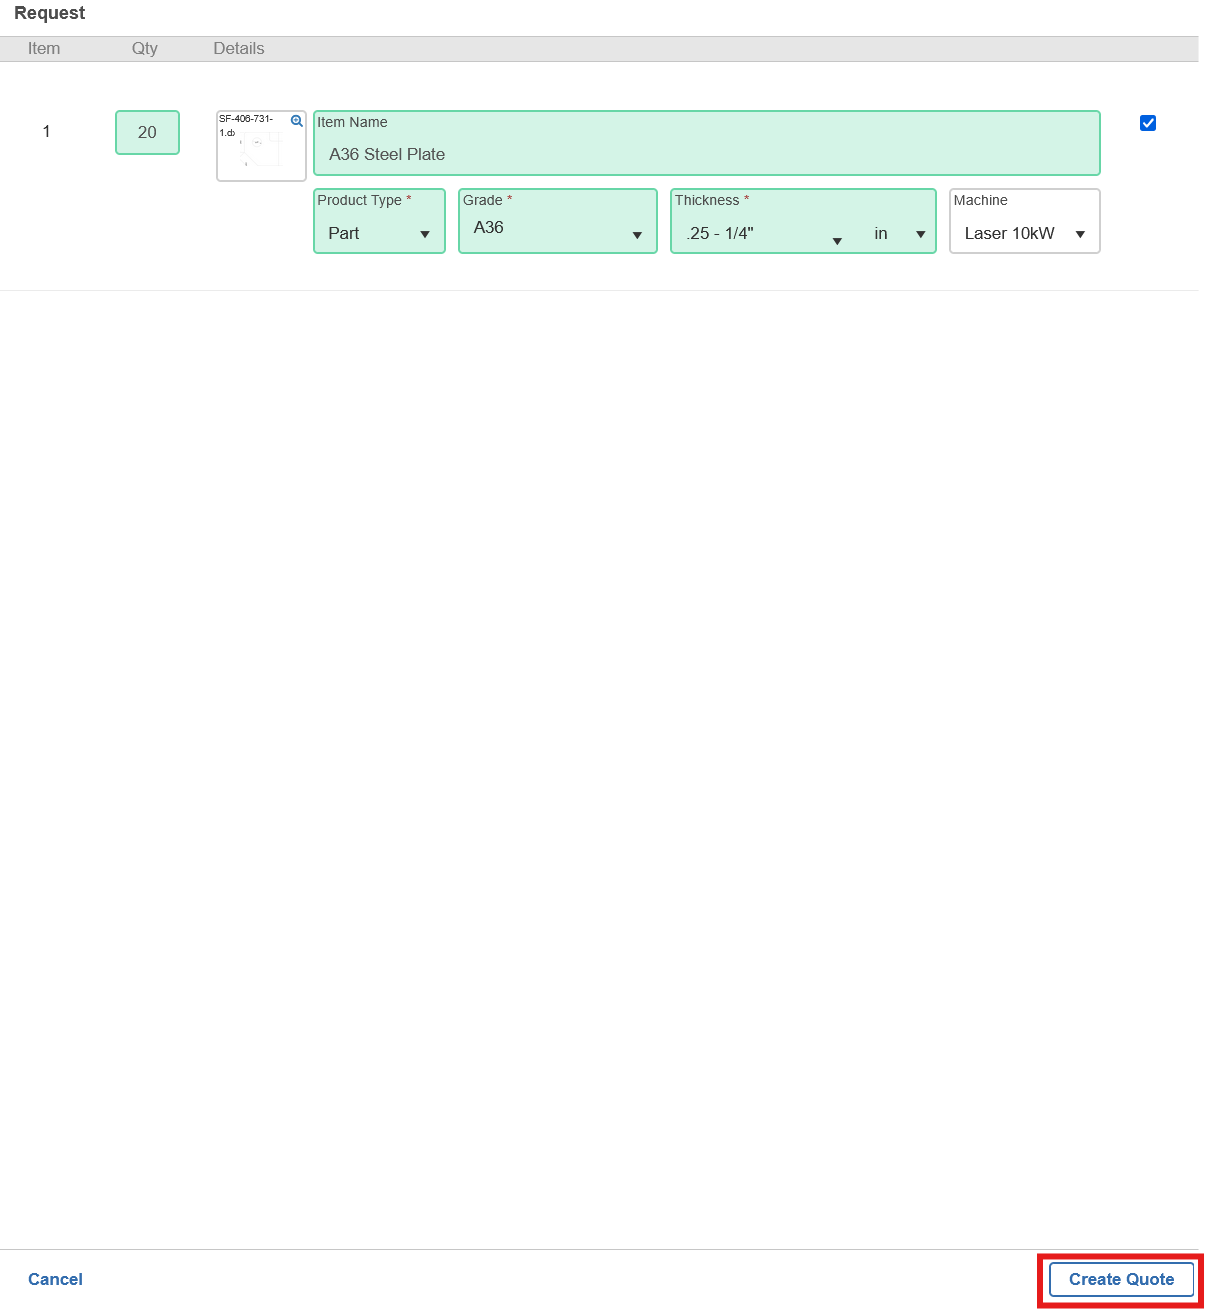Click the Machine field label
Image resolution: width=1205 pixels, height=1309 pixels.
click(980, 200)
